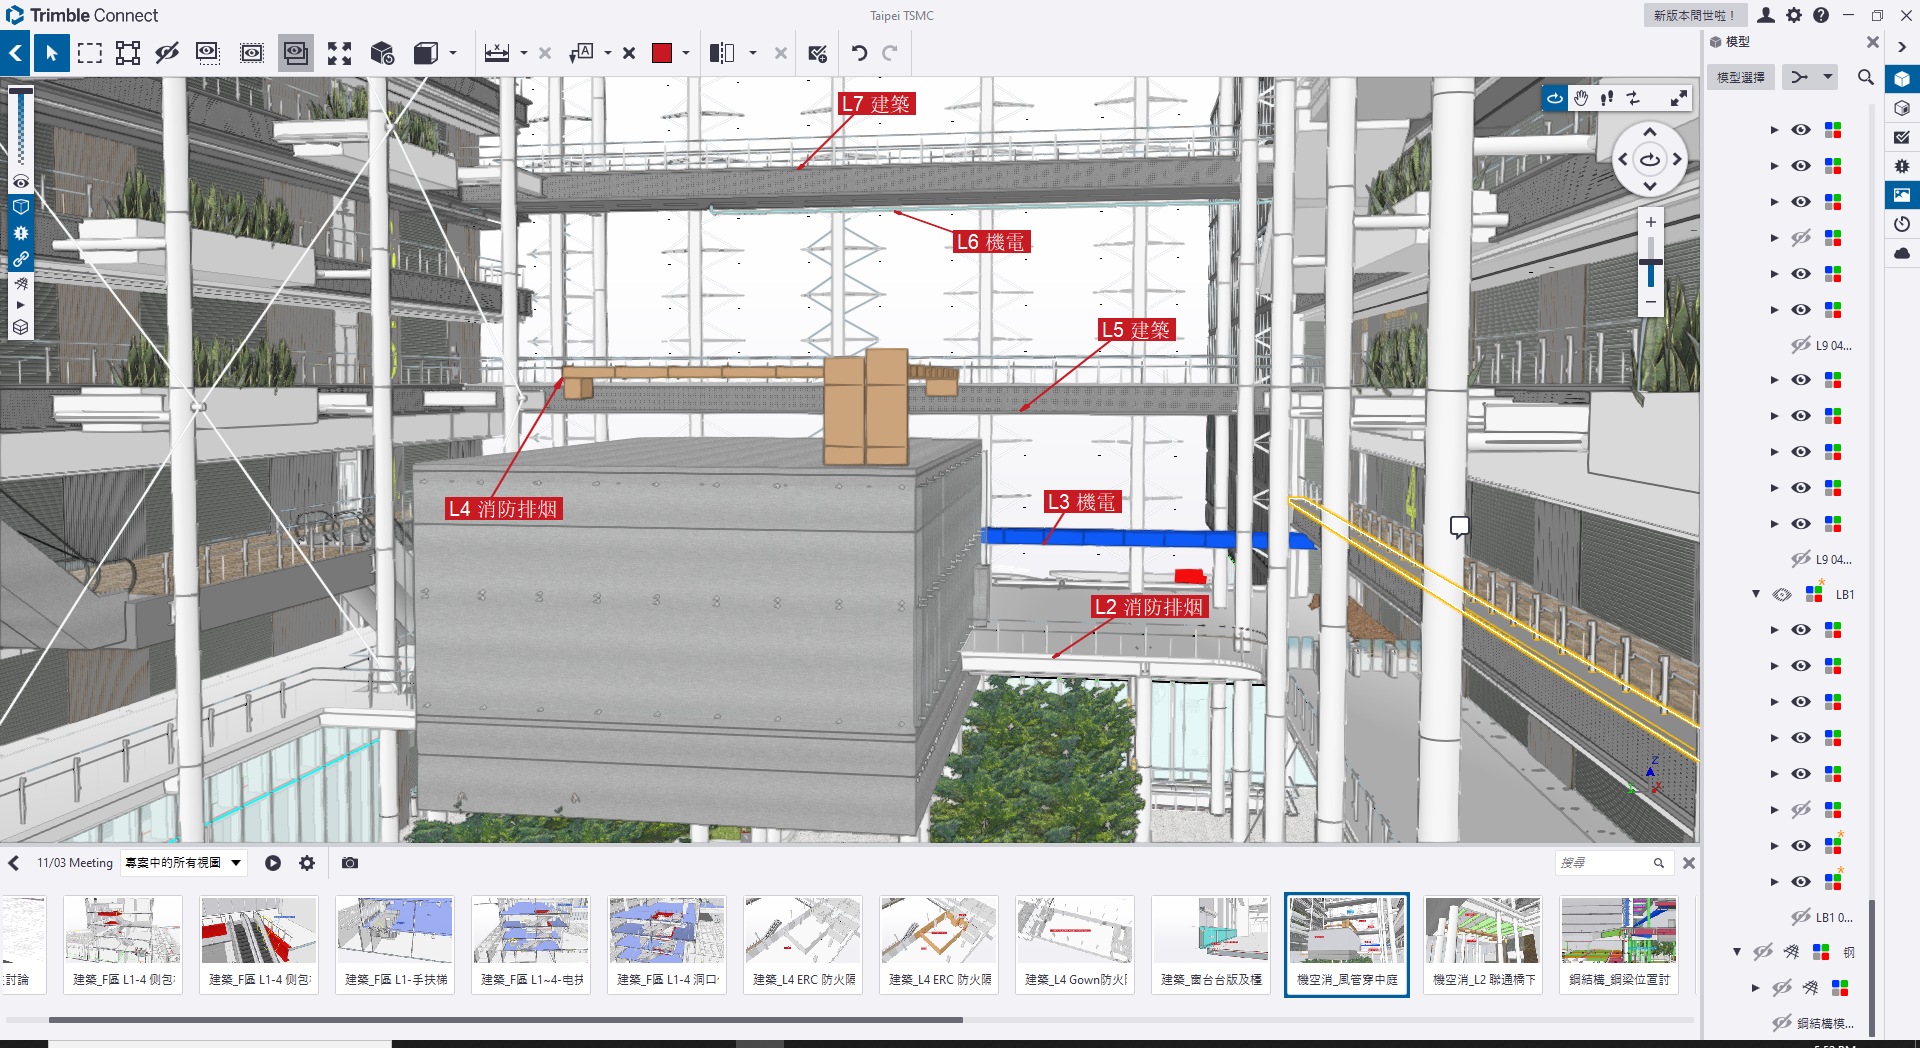Open the 機空消_L2 聯通橋下 view thumbnail
The width and height of the screenshot is (1920, 1048).
coord(1483,944)
